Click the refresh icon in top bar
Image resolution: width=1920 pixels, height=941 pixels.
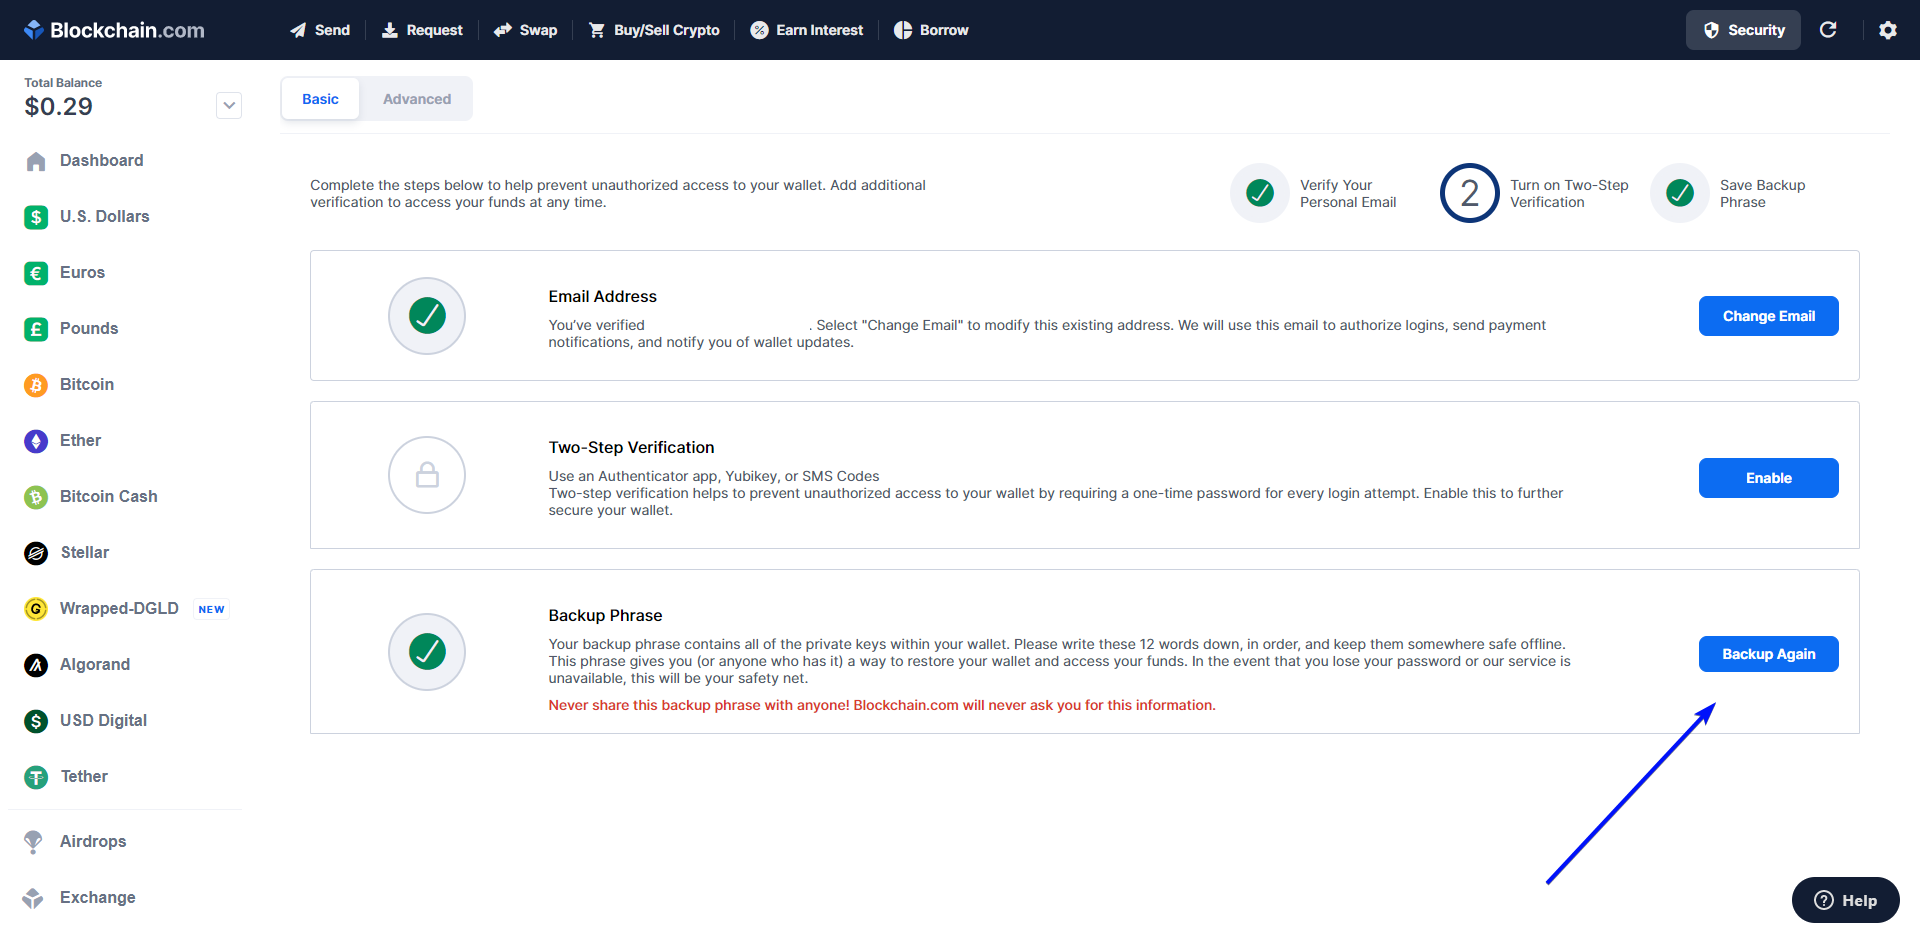[1828, 30]
